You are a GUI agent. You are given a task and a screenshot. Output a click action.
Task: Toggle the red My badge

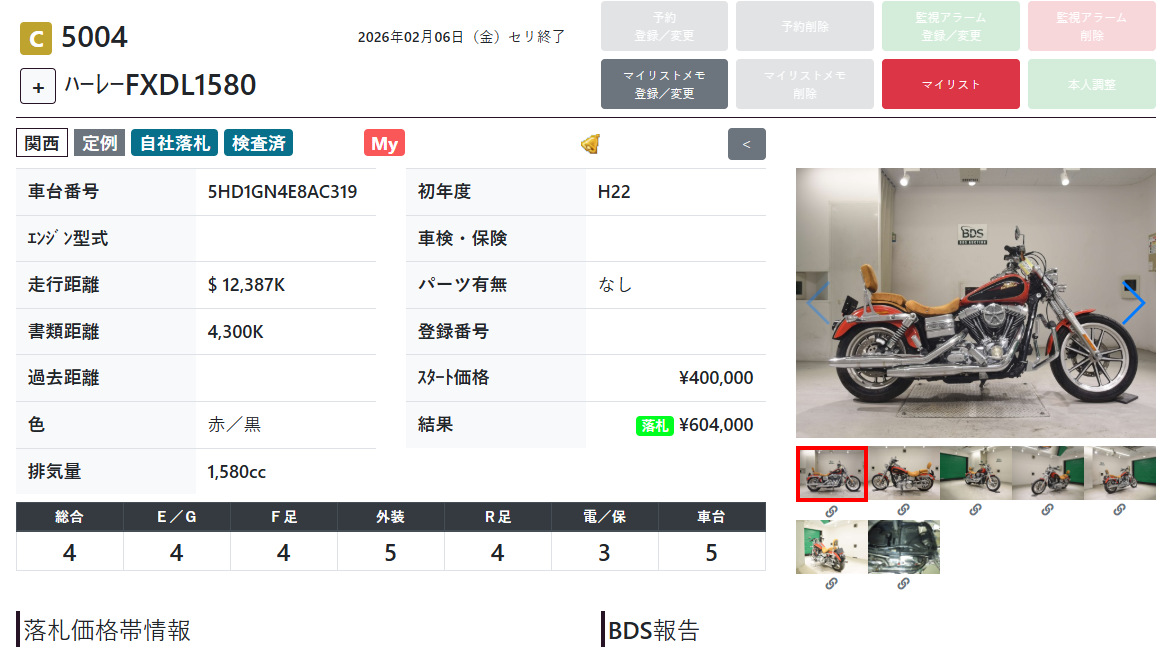click(x=385, y=143)
